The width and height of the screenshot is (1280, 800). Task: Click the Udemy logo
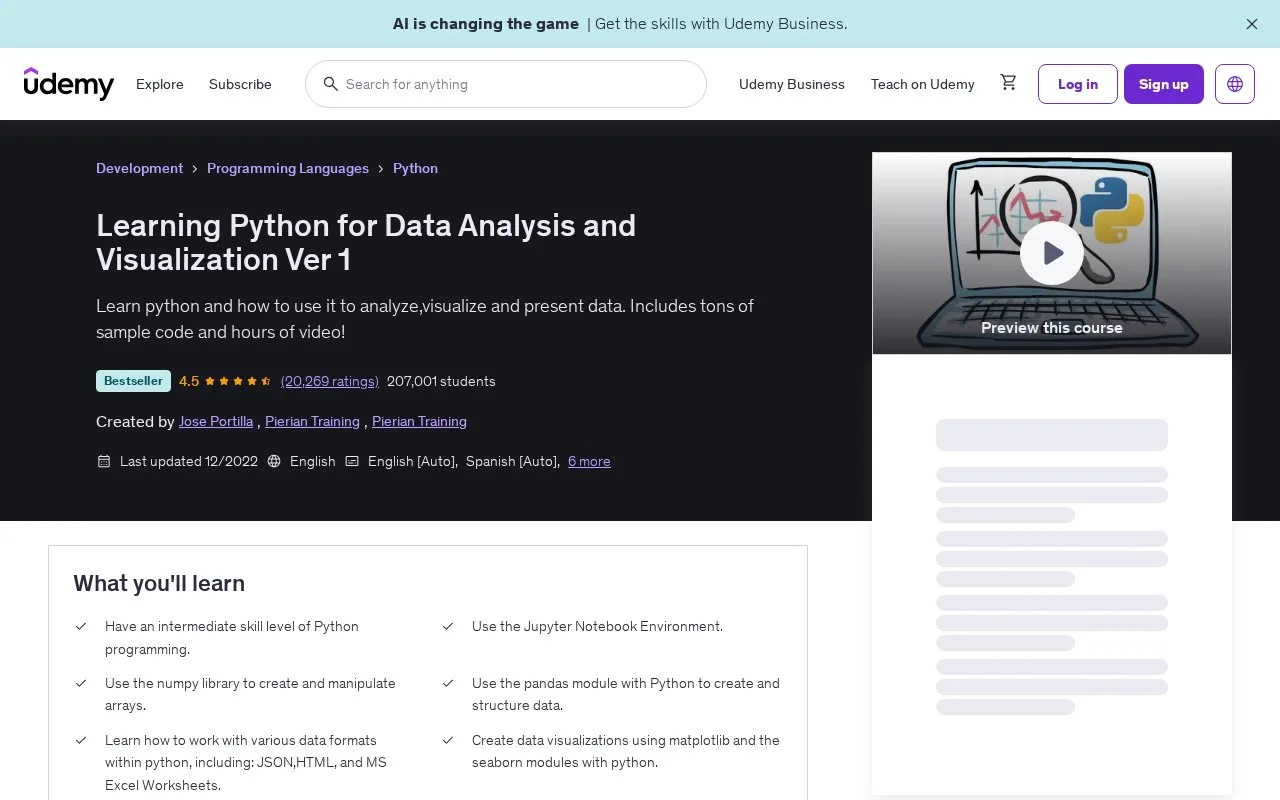click(x=69, y=84)
